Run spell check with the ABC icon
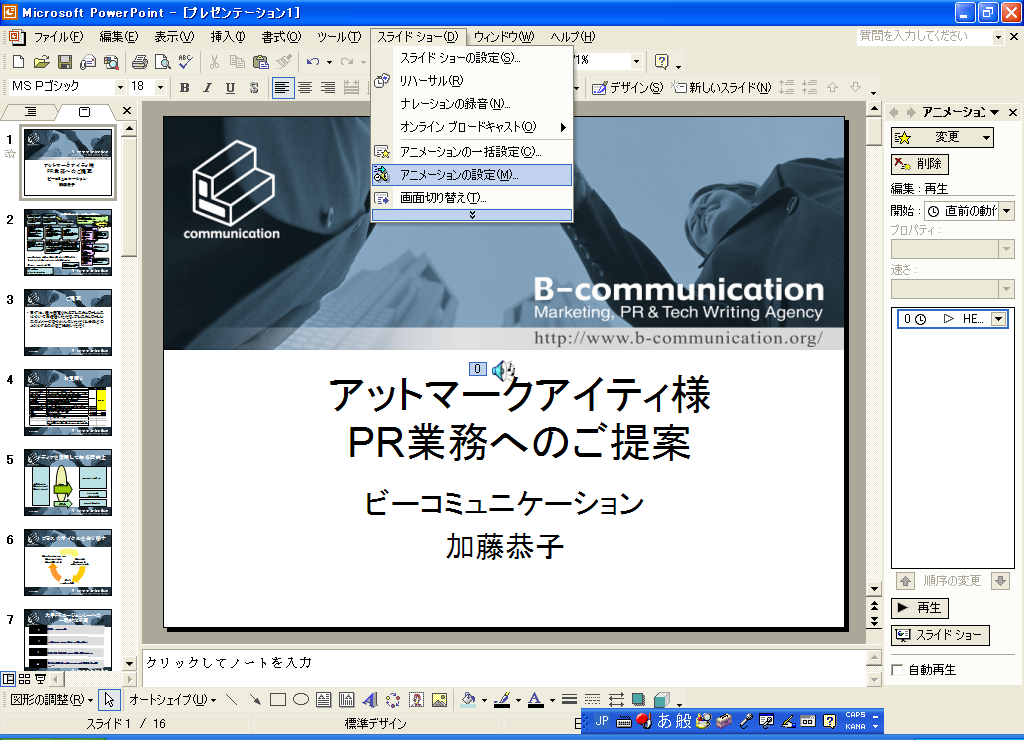 pyautogui.click(x=185, y=62)
